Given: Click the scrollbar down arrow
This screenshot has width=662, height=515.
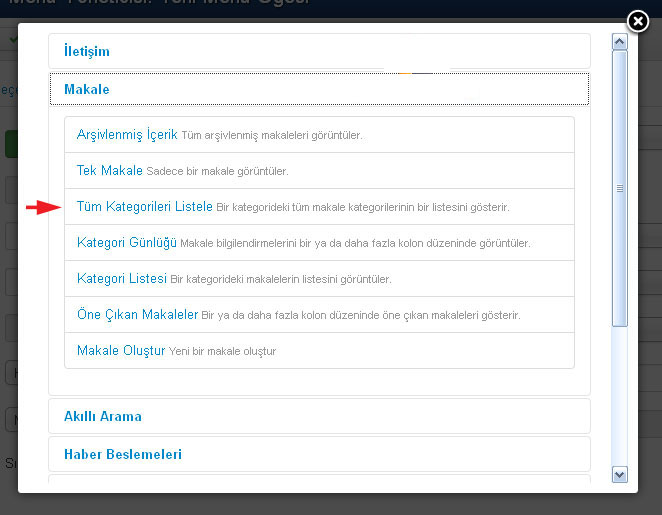Looking at the screenshot, I should 619,474.
